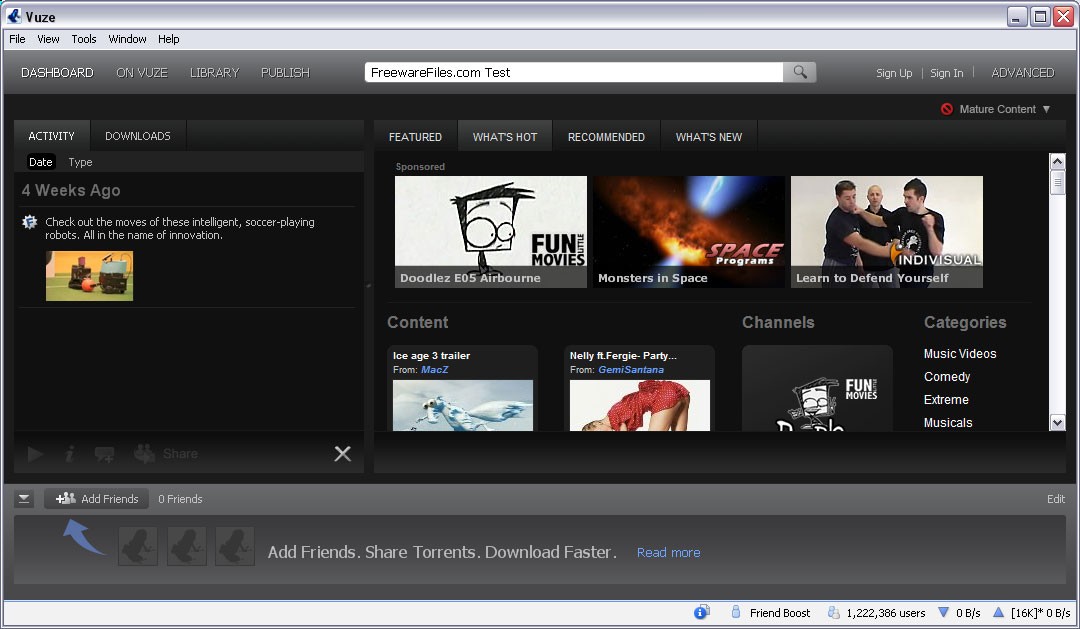Click the search field containing FreewareFiles.com Test

click(x=574, y=72)
